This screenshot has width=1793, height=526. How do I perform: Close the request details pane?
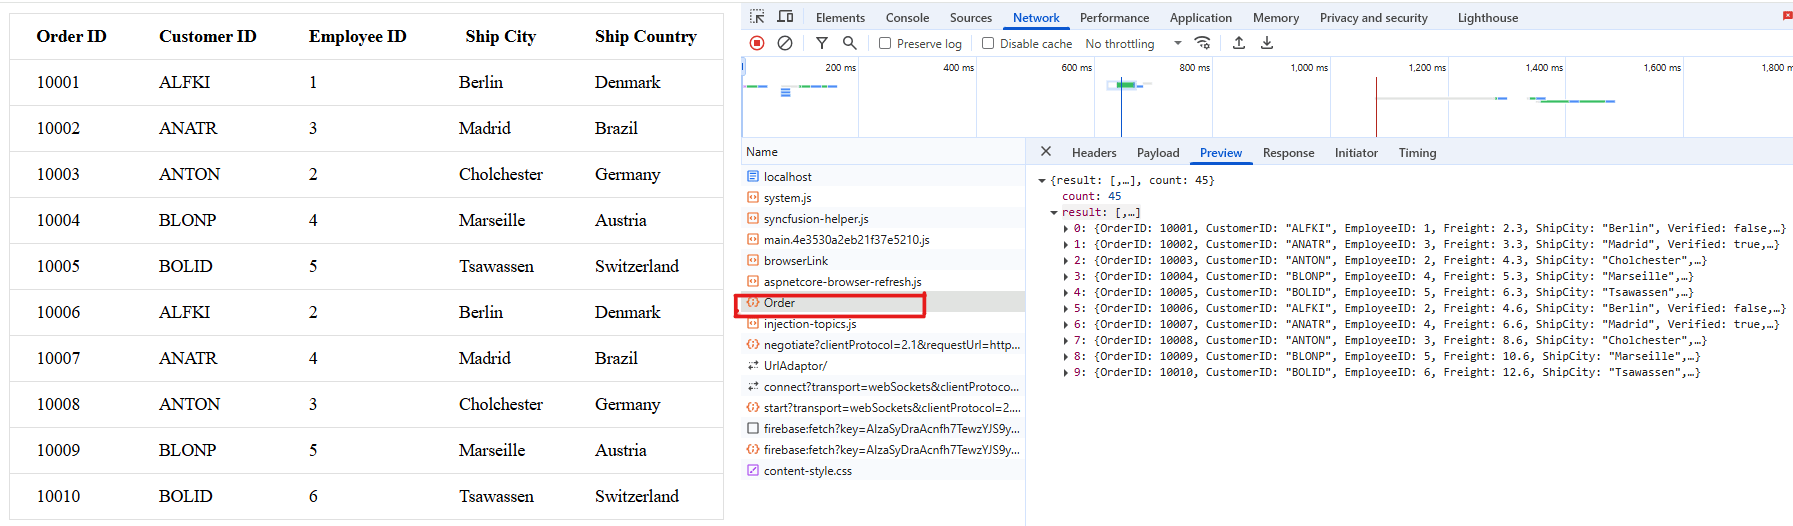pos(1046,152)
